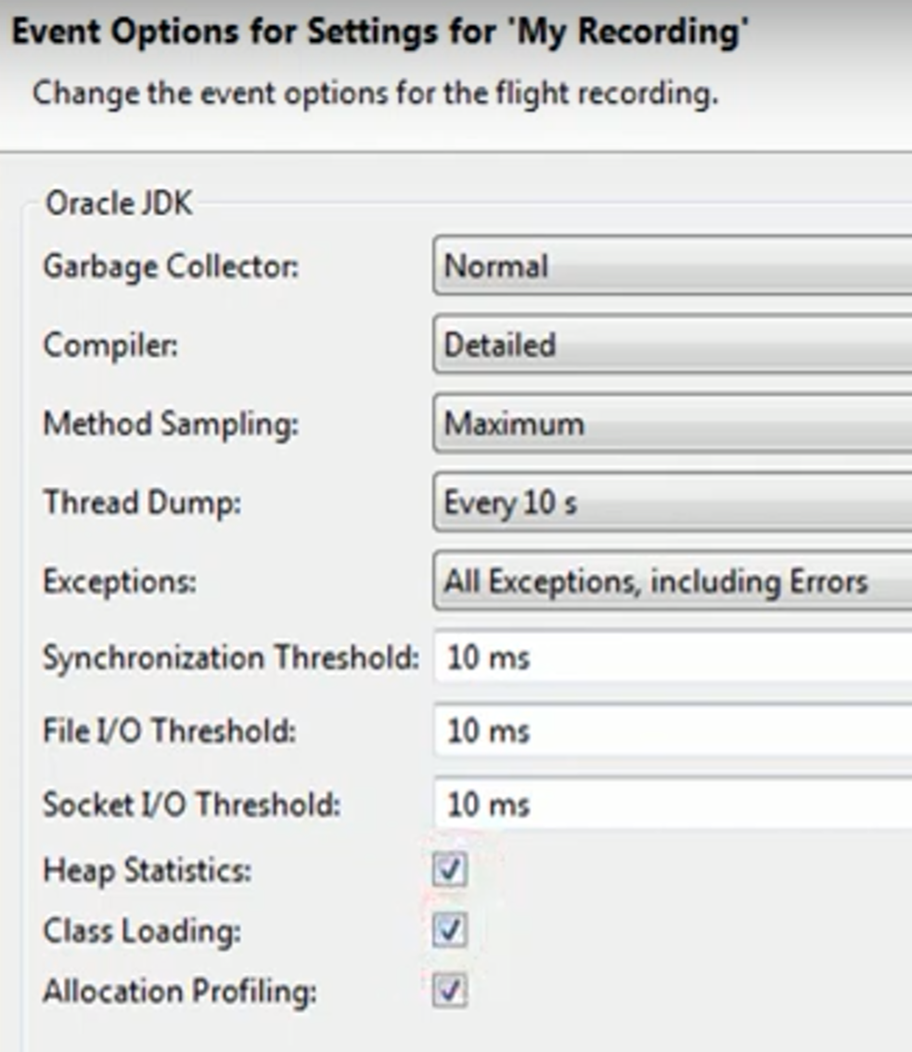Expand the Compiler dropdown set to Detailed
Screen dimensions: 912x1052
[672, 345]
